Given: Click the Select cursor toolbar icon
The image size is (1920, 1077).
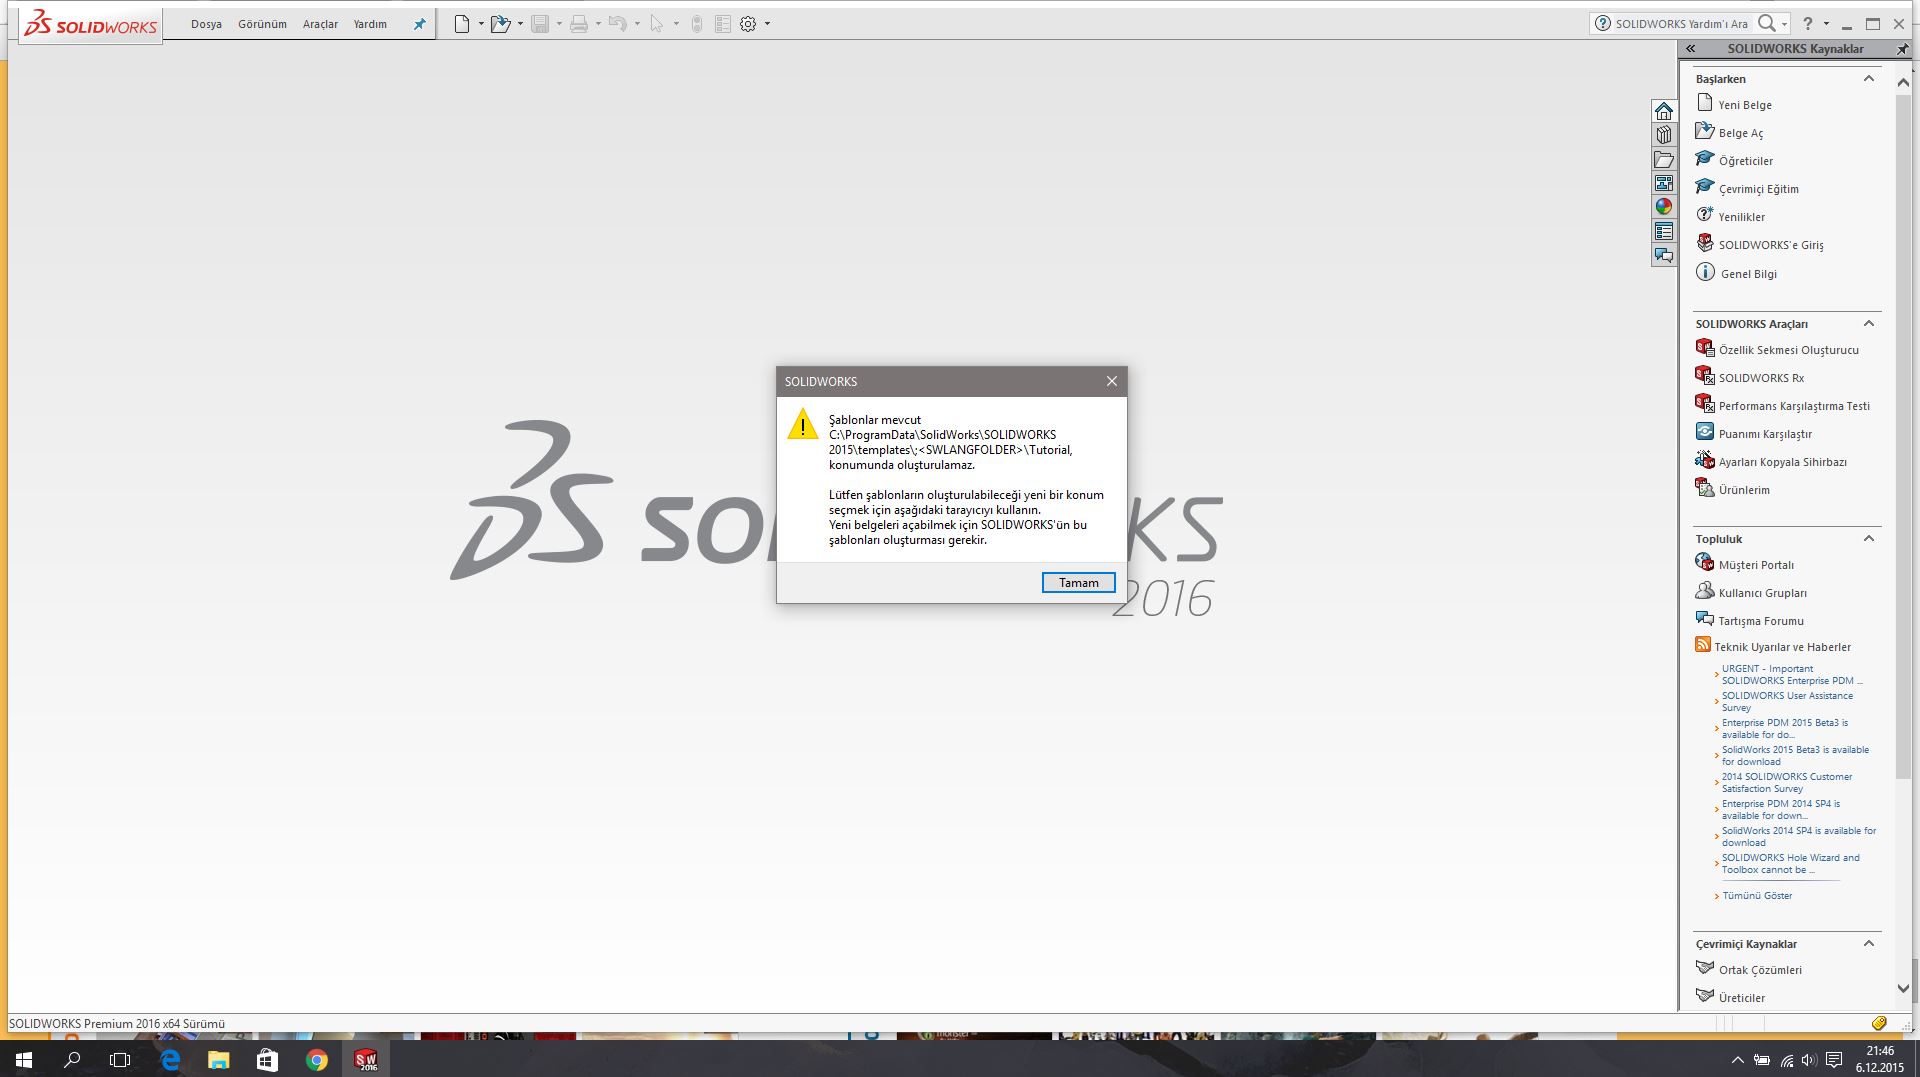Looking at the screenshot, I should [657, 24].
